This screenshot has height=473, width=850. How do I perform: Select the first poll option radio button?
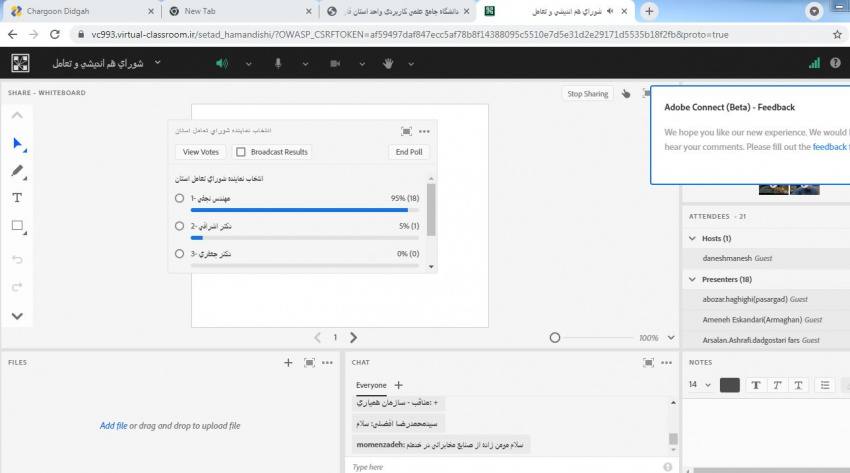point(180,198)
